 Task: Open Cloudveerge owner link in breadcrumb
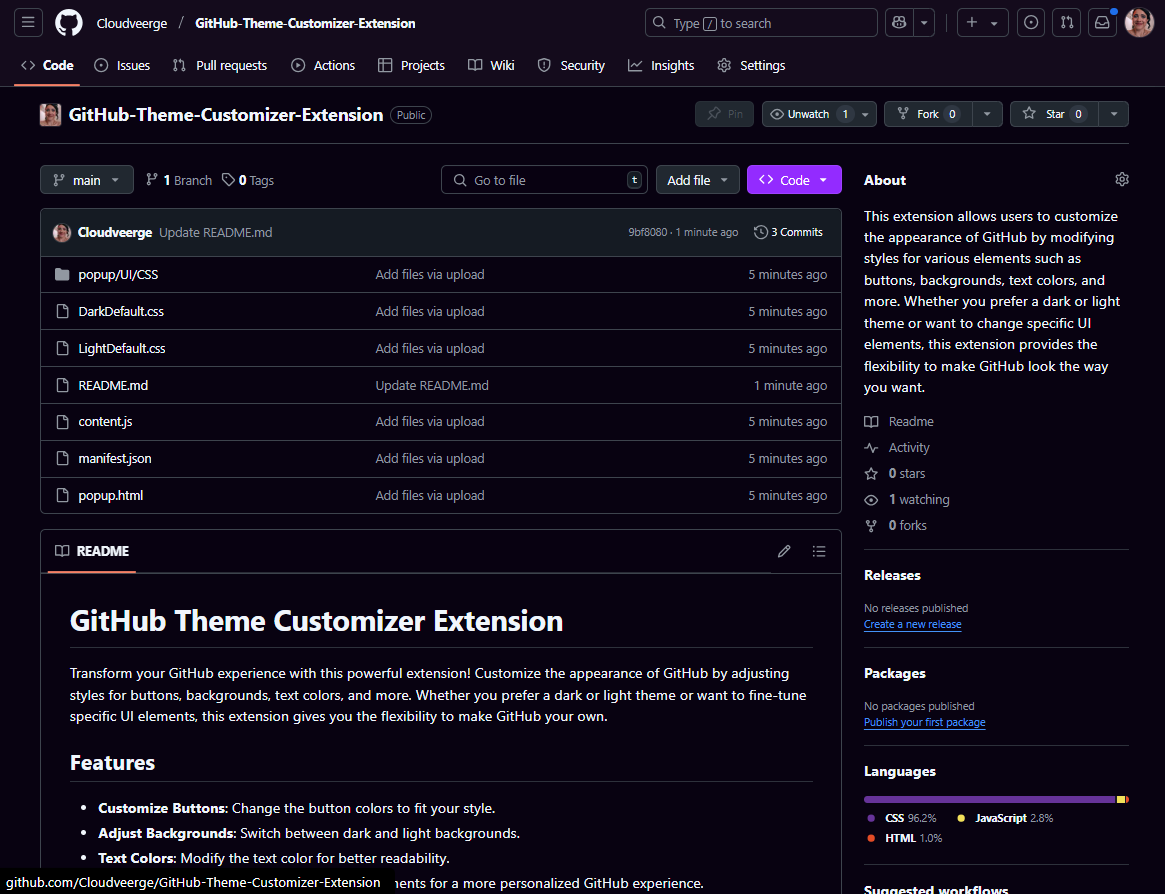(132, 23)
